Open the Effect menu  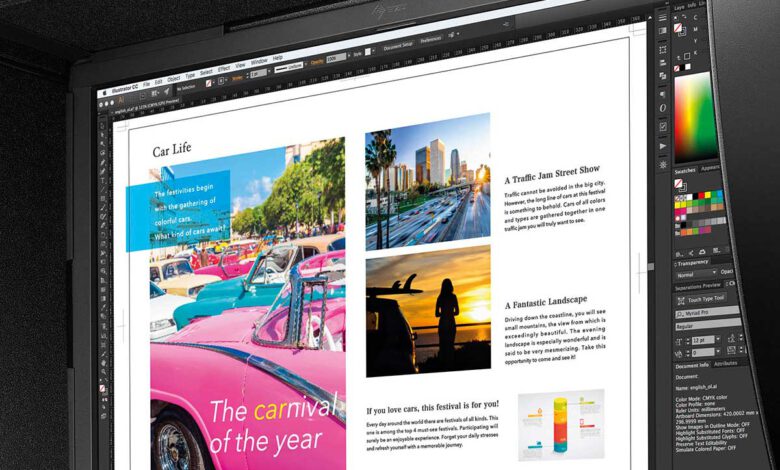click(224, 69)
